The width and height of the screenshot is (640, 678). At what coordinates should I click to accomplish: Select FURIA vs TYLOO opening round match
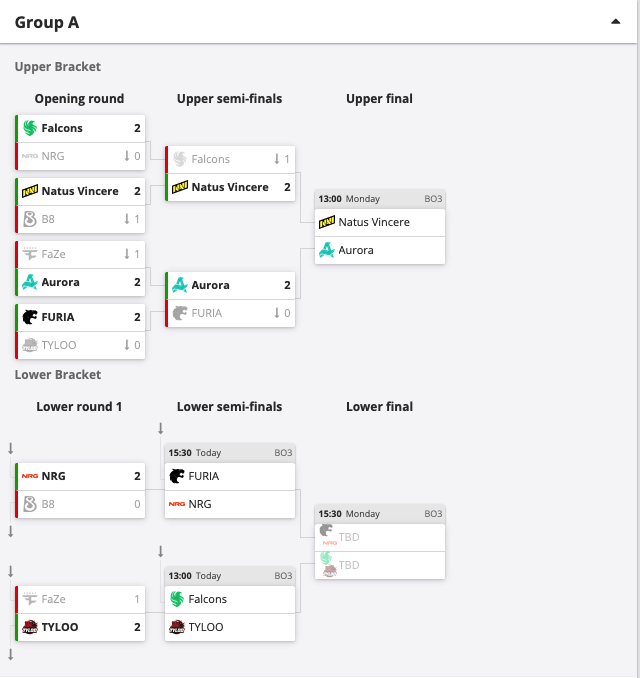(x=80, y=331)
